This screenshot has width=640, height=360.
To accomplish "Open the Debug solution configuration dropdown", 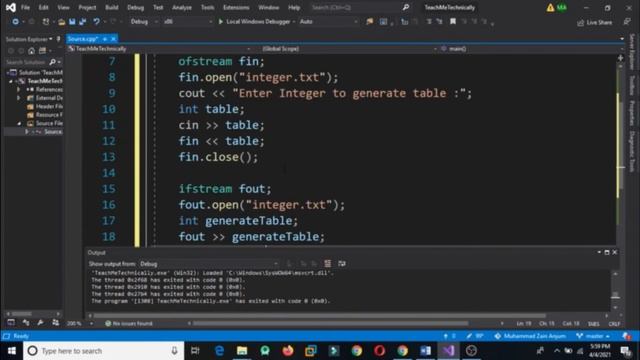I will [x=144, y=22].
